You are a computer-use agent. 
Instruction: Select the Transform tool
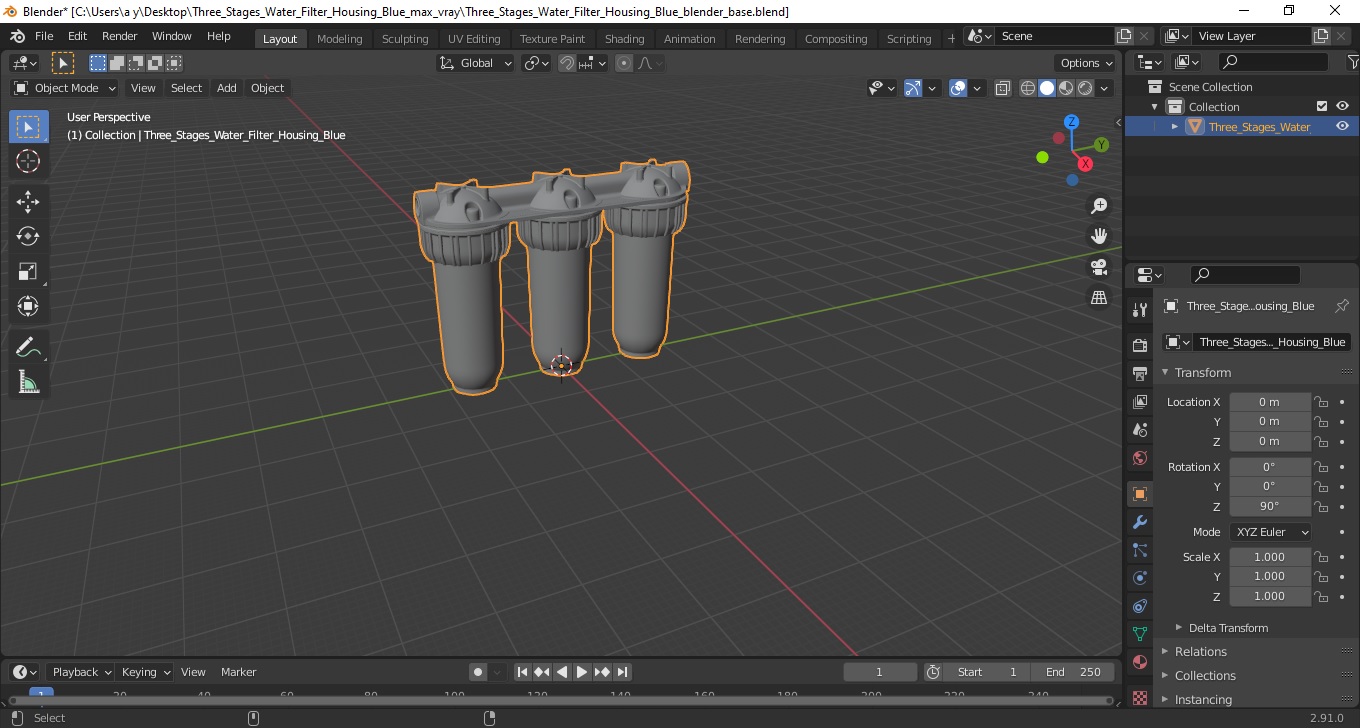(28, 306)
